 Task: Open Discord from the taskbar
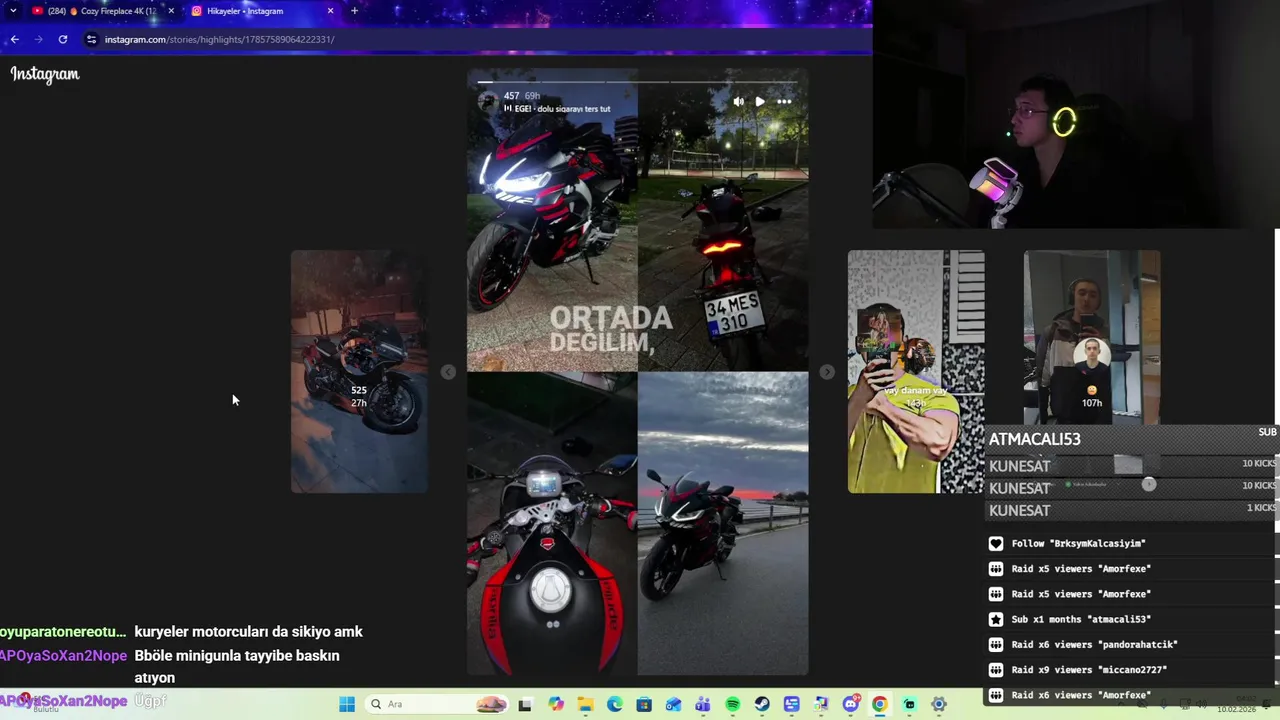tap(850, 704)
